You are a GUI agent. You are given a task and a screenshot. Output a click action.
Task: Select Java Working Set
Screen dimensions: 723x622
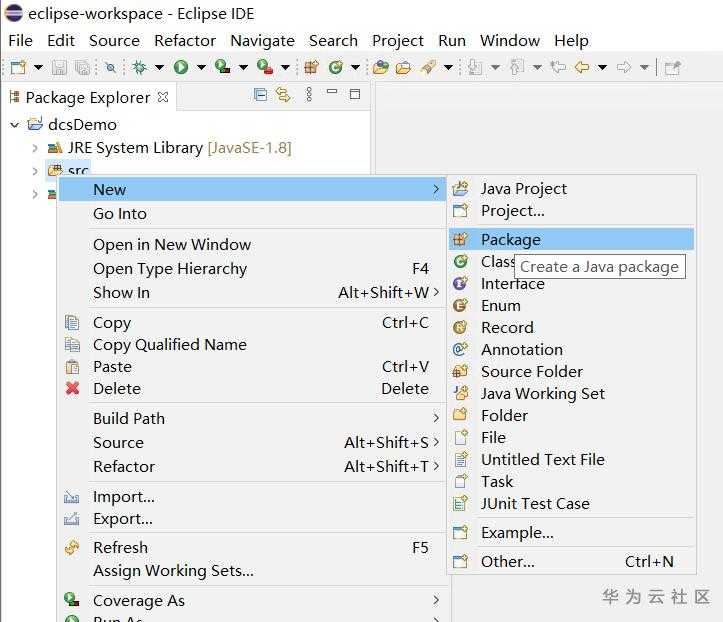pos(572,394)
